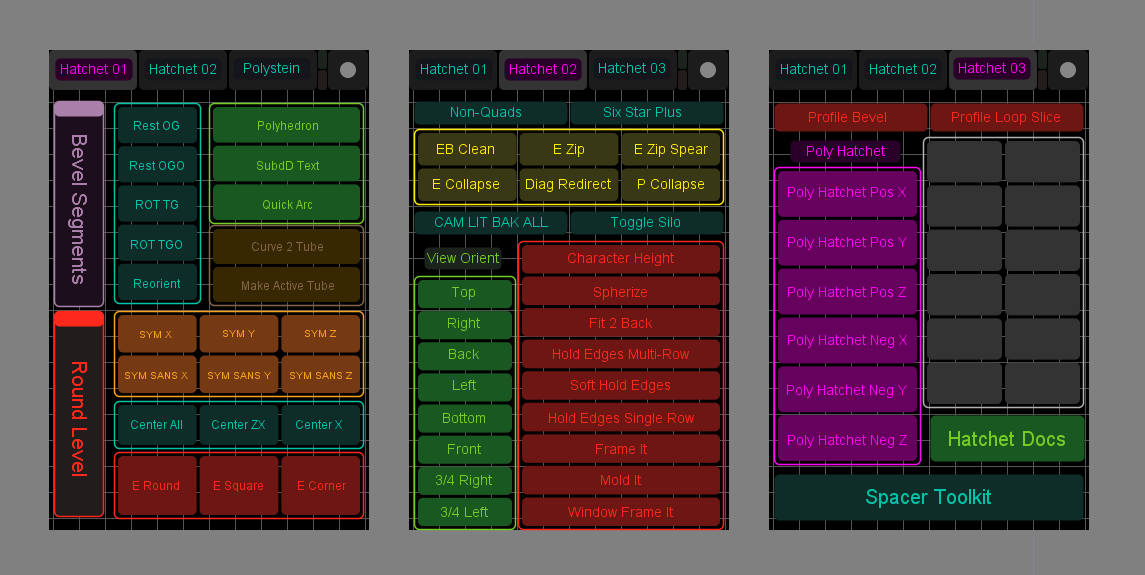Click Diag Redirect button
1145x575 pixels.
pos(568,185)
